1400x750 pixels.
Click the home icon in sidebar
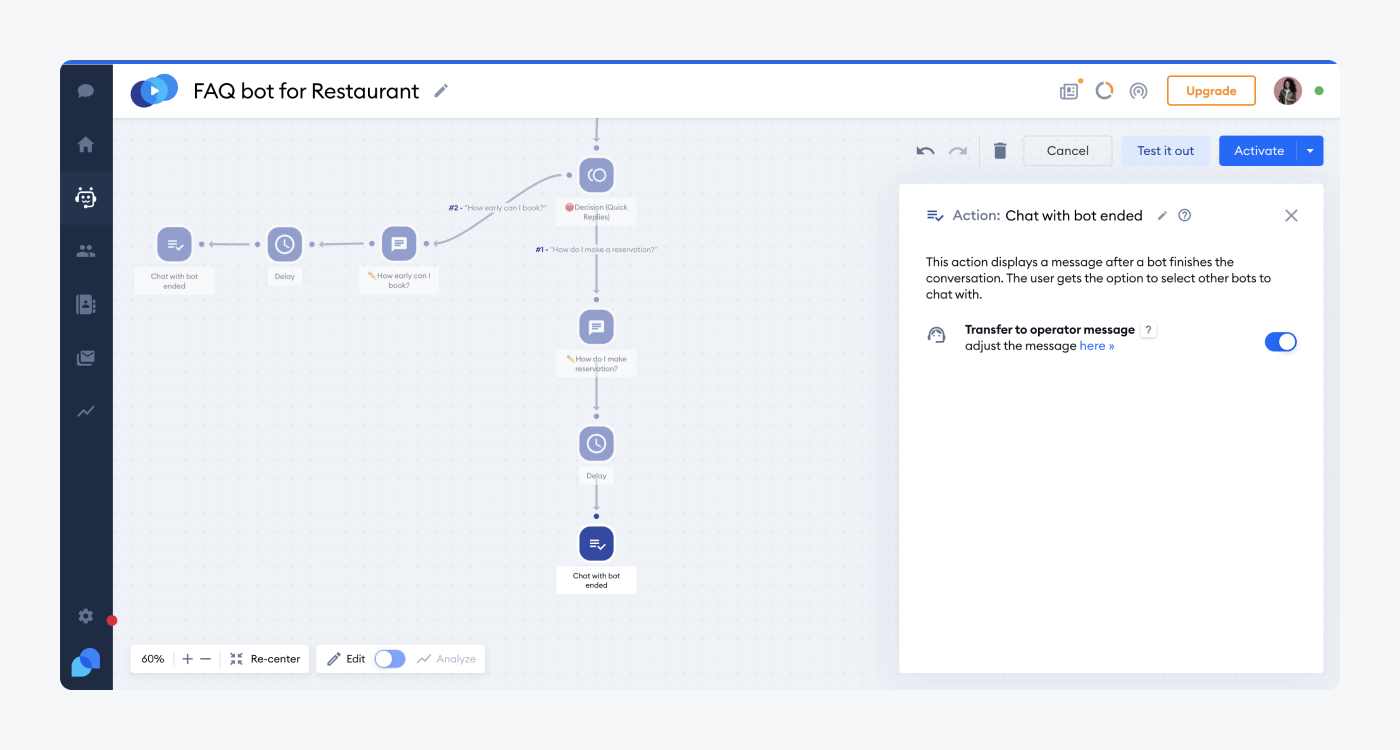(86, 145)
